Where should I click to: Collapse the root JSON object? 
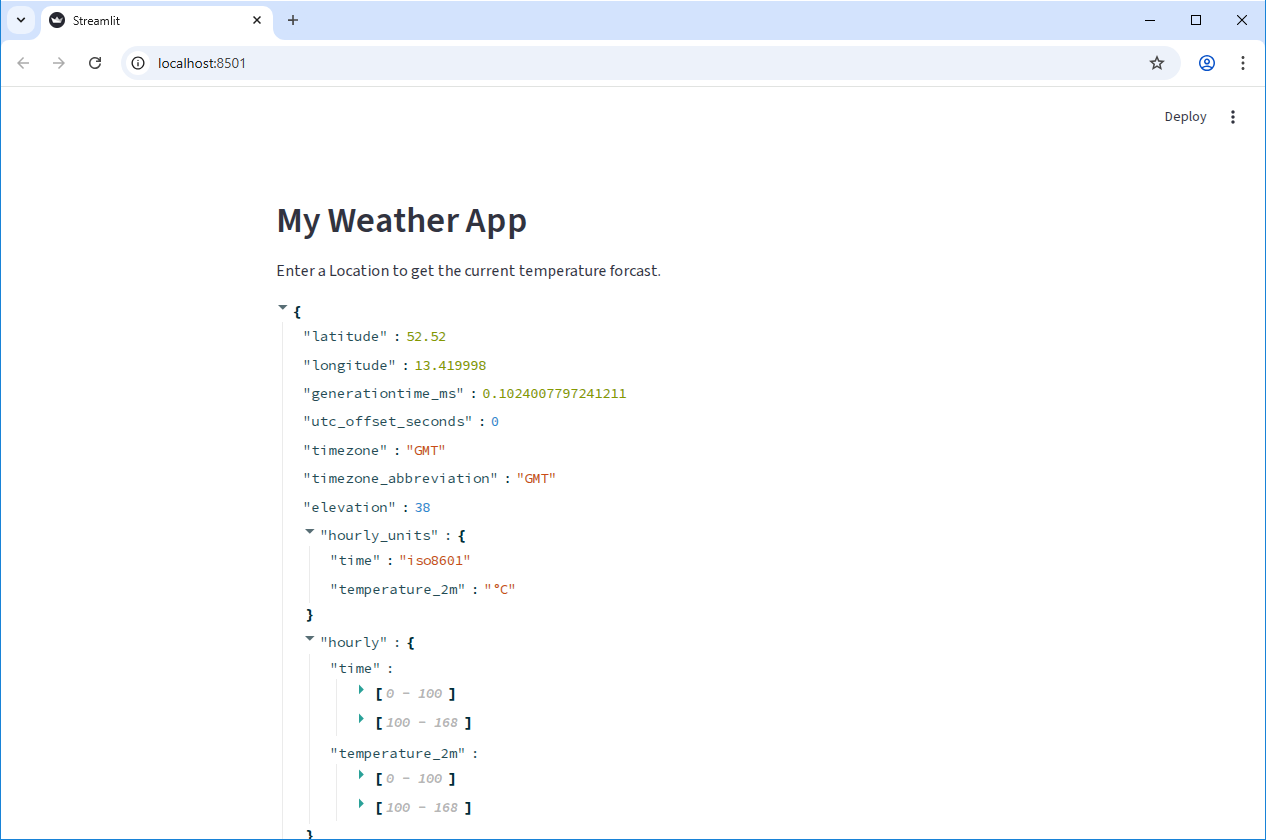282,307
